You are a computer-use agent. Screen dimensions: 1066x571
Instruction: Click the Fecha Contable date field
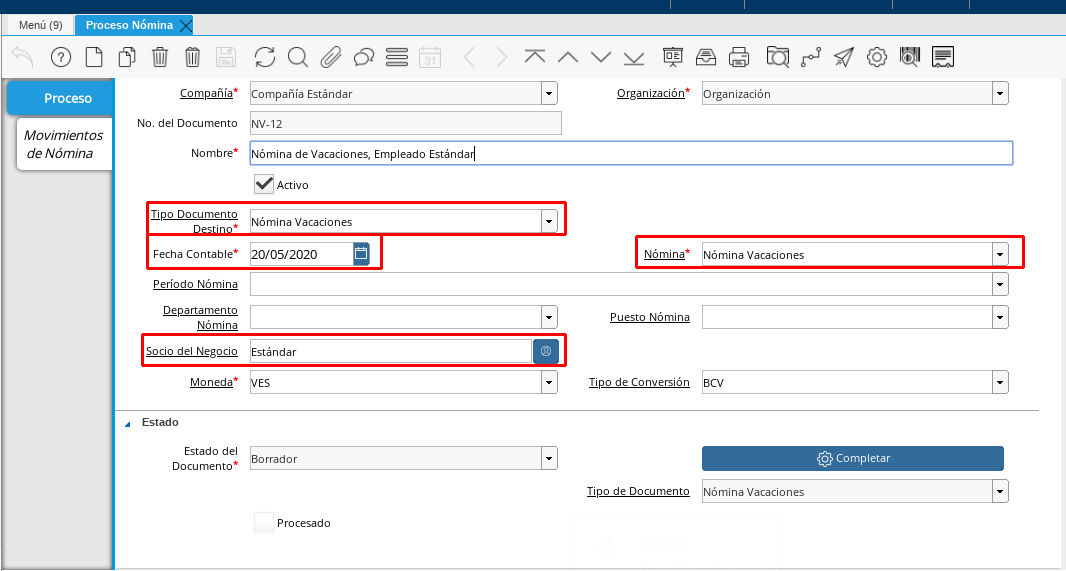pyautogui.click(x=302, y=254)
